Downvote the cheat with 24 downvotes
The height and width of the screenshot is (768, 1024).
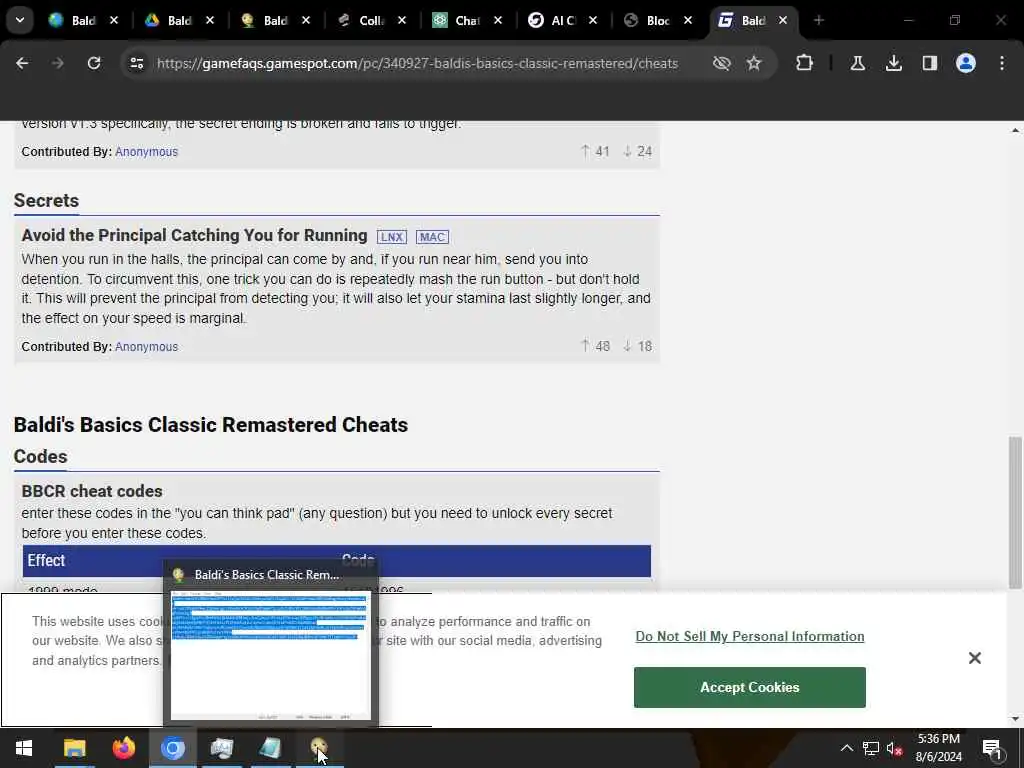tap(637, 152)
